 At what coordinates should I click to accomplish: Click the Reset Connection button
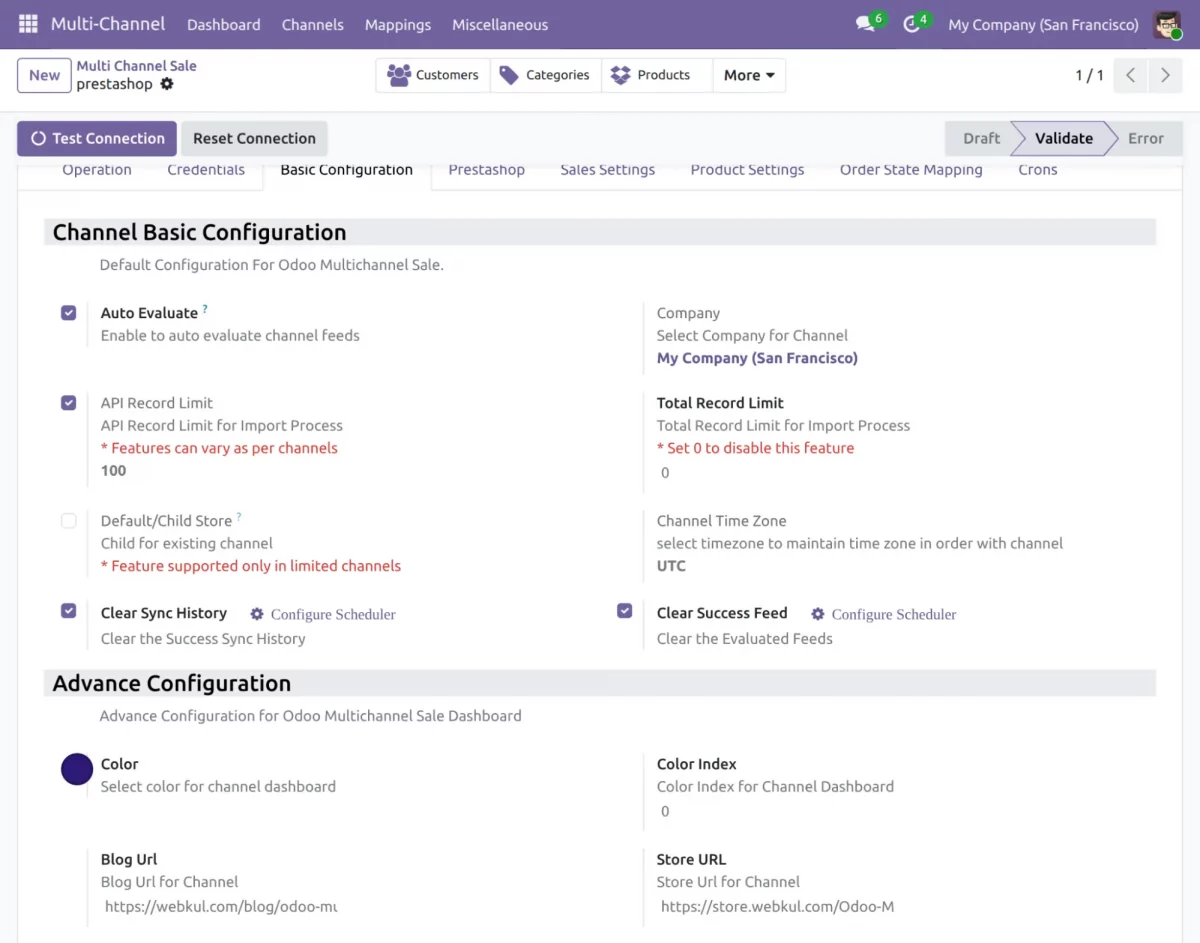tap(254, 138)
